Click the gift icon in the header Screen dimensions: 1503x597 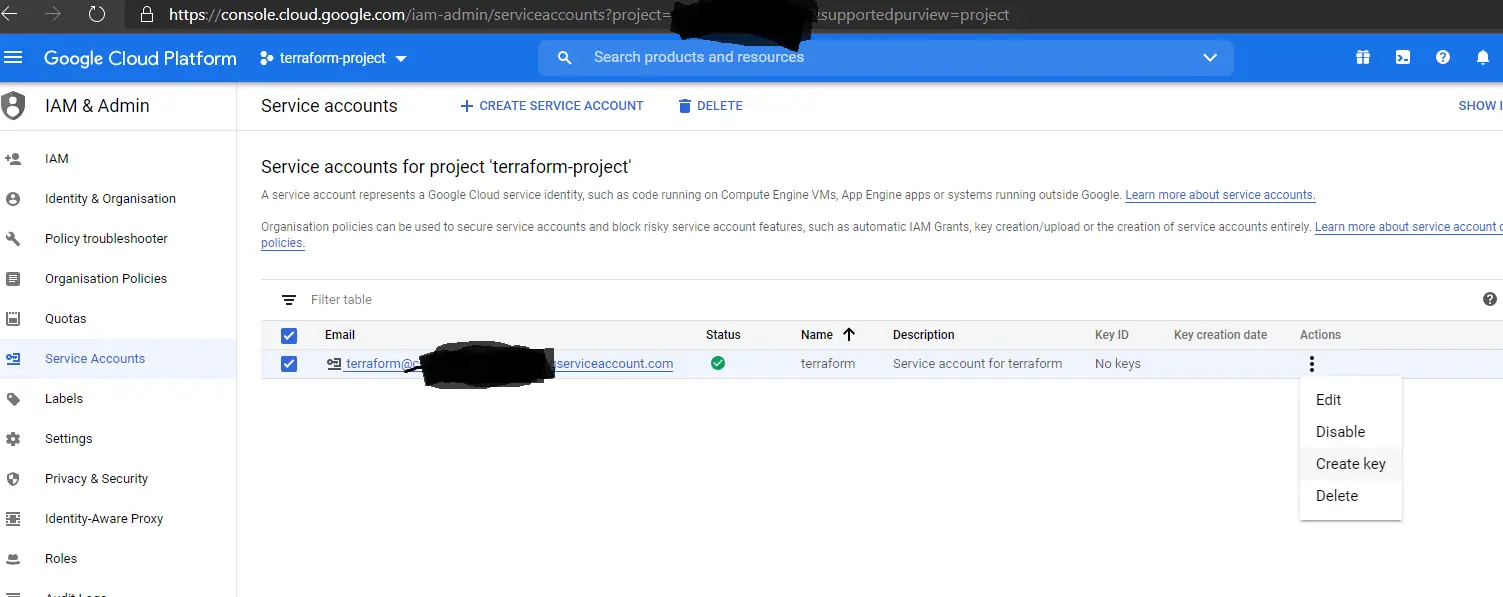(x=1363, y=58)
